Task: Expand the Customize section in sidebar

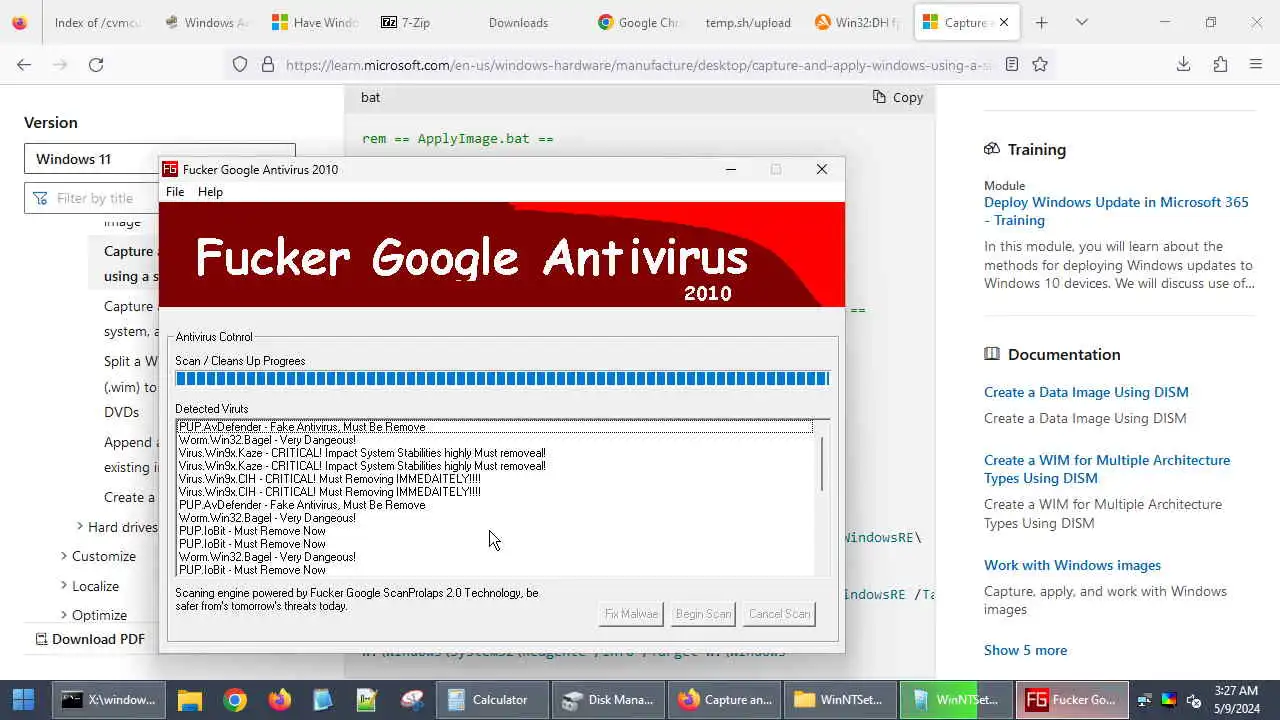Action: tap(64, 556)
